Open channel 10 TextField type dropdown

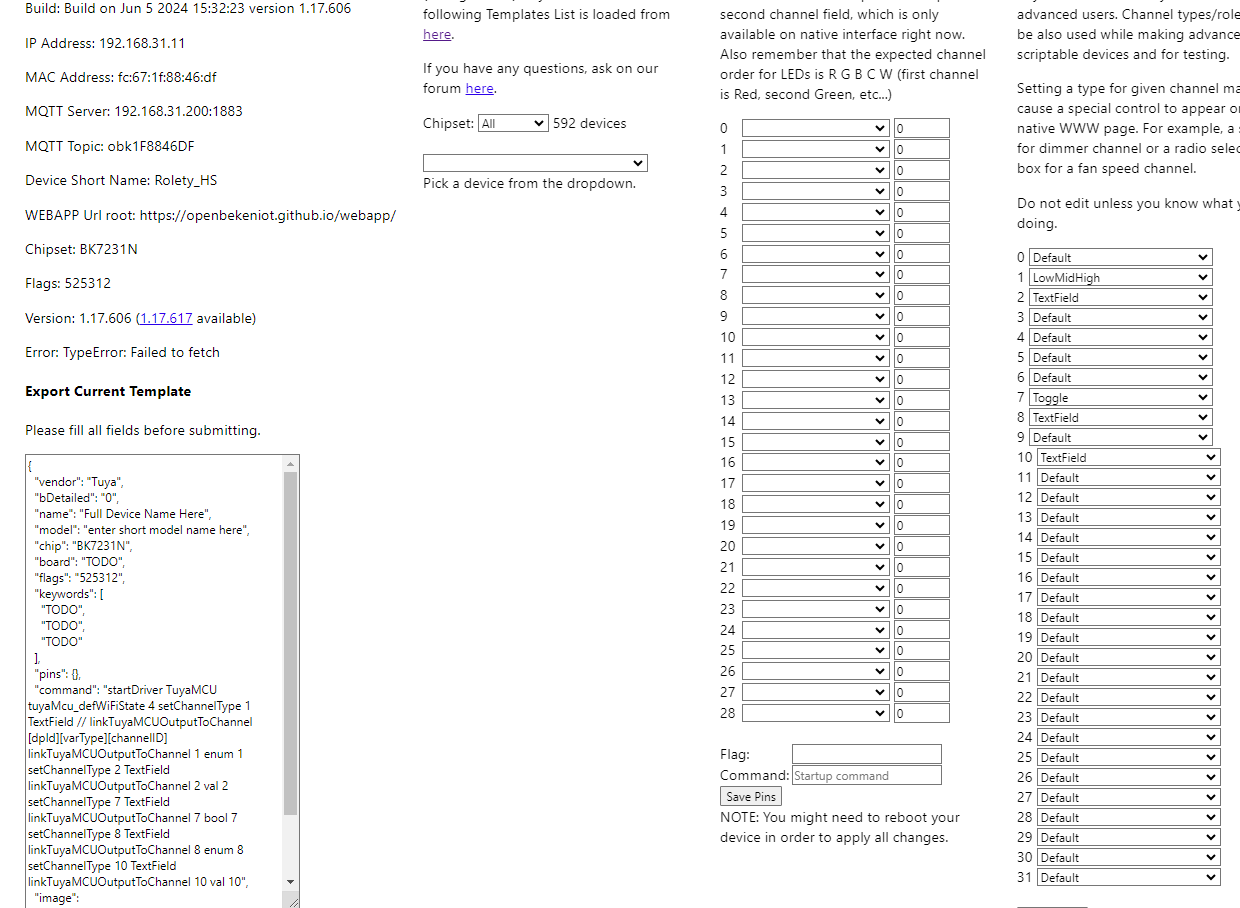click(x=1129, y=457)
